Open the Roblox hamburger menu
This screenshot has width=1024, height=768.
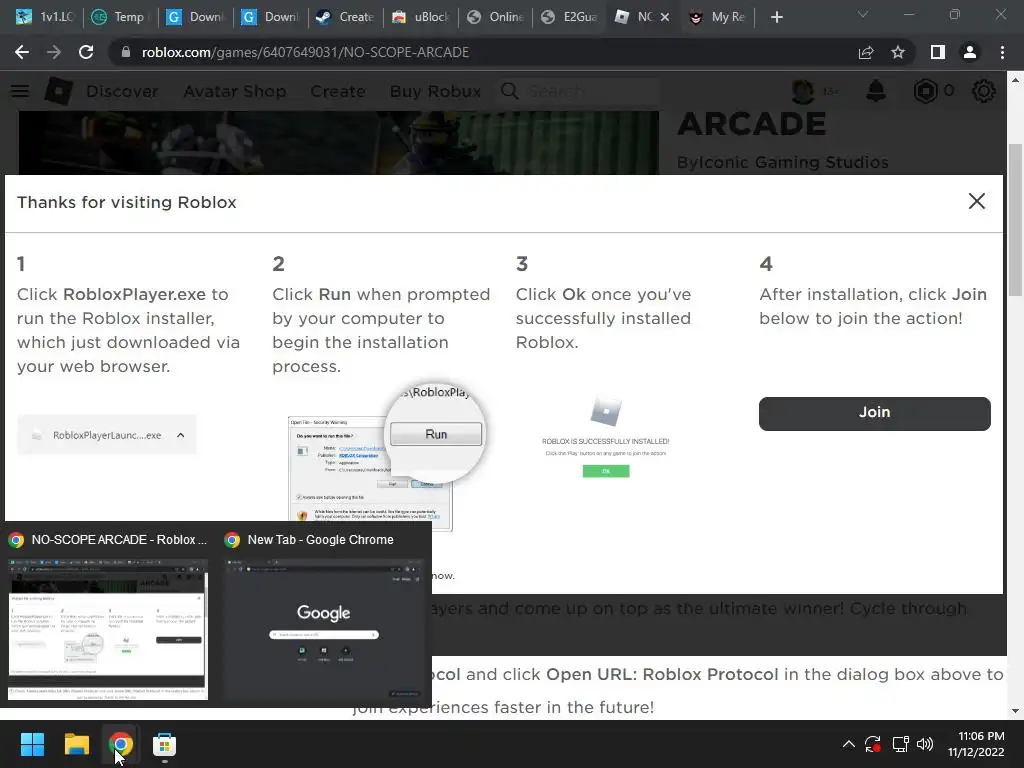point(20,91)
